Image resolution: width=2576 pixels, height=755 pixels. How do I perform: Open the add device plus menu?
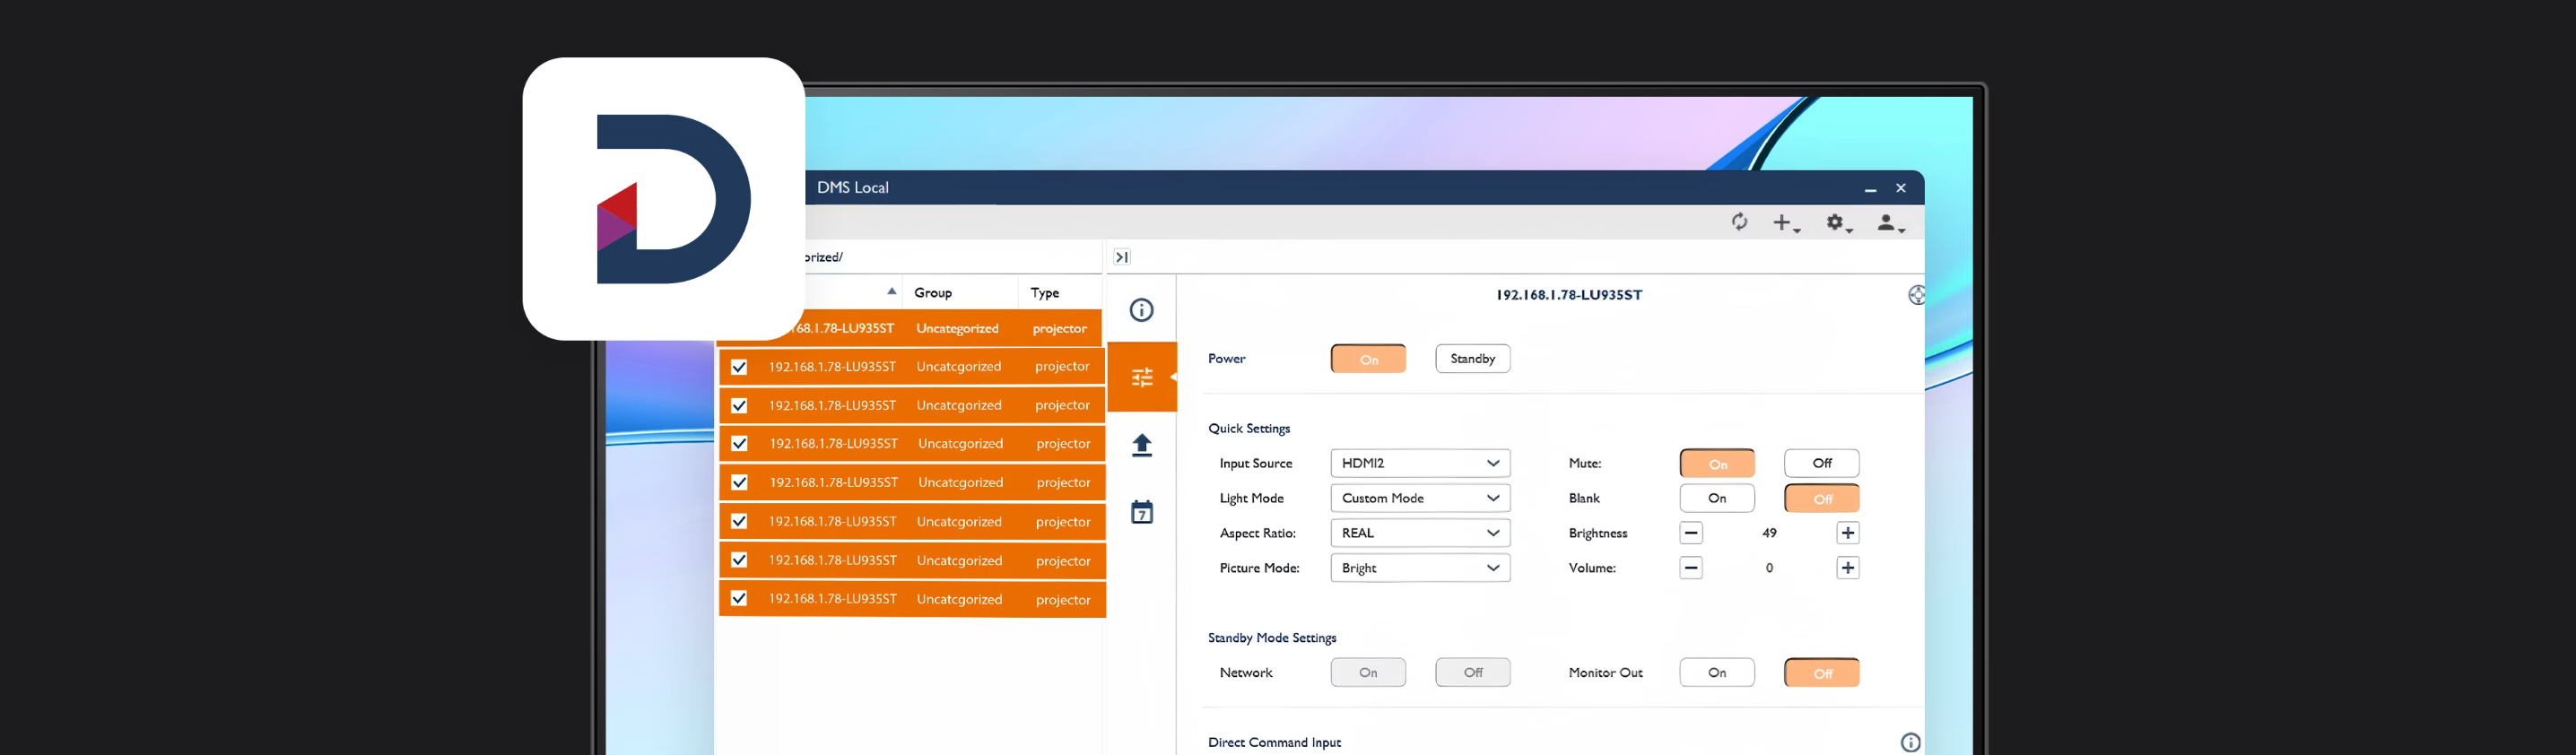tap(1785, 223)
